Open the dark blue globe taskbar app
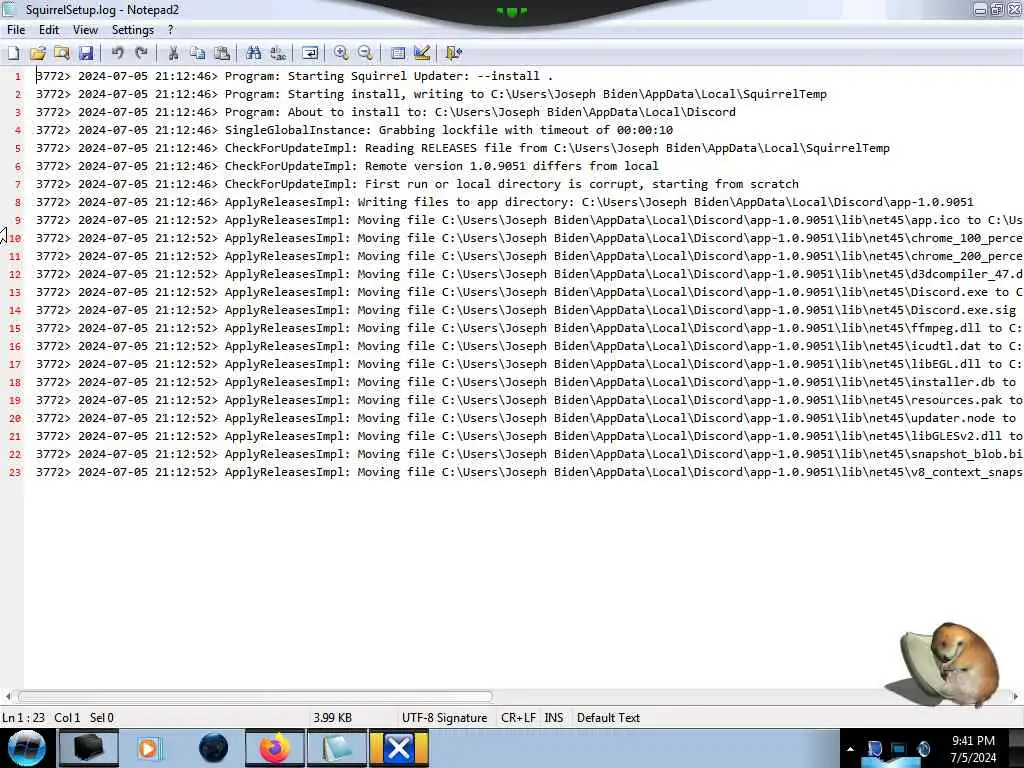 (x=213, y=748)
